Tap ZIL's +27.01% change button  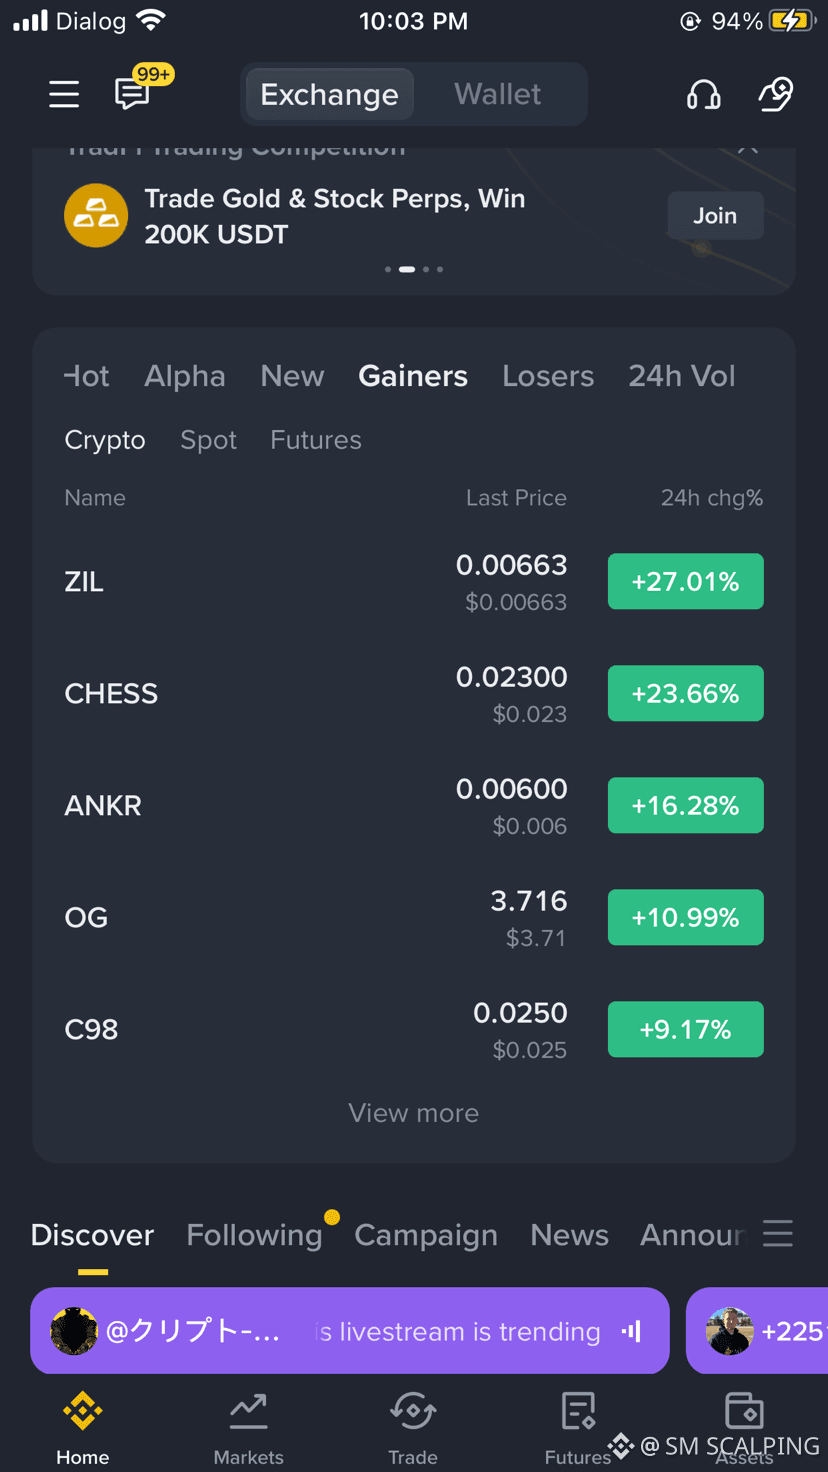pyautogui.click(x=686, y=581)
